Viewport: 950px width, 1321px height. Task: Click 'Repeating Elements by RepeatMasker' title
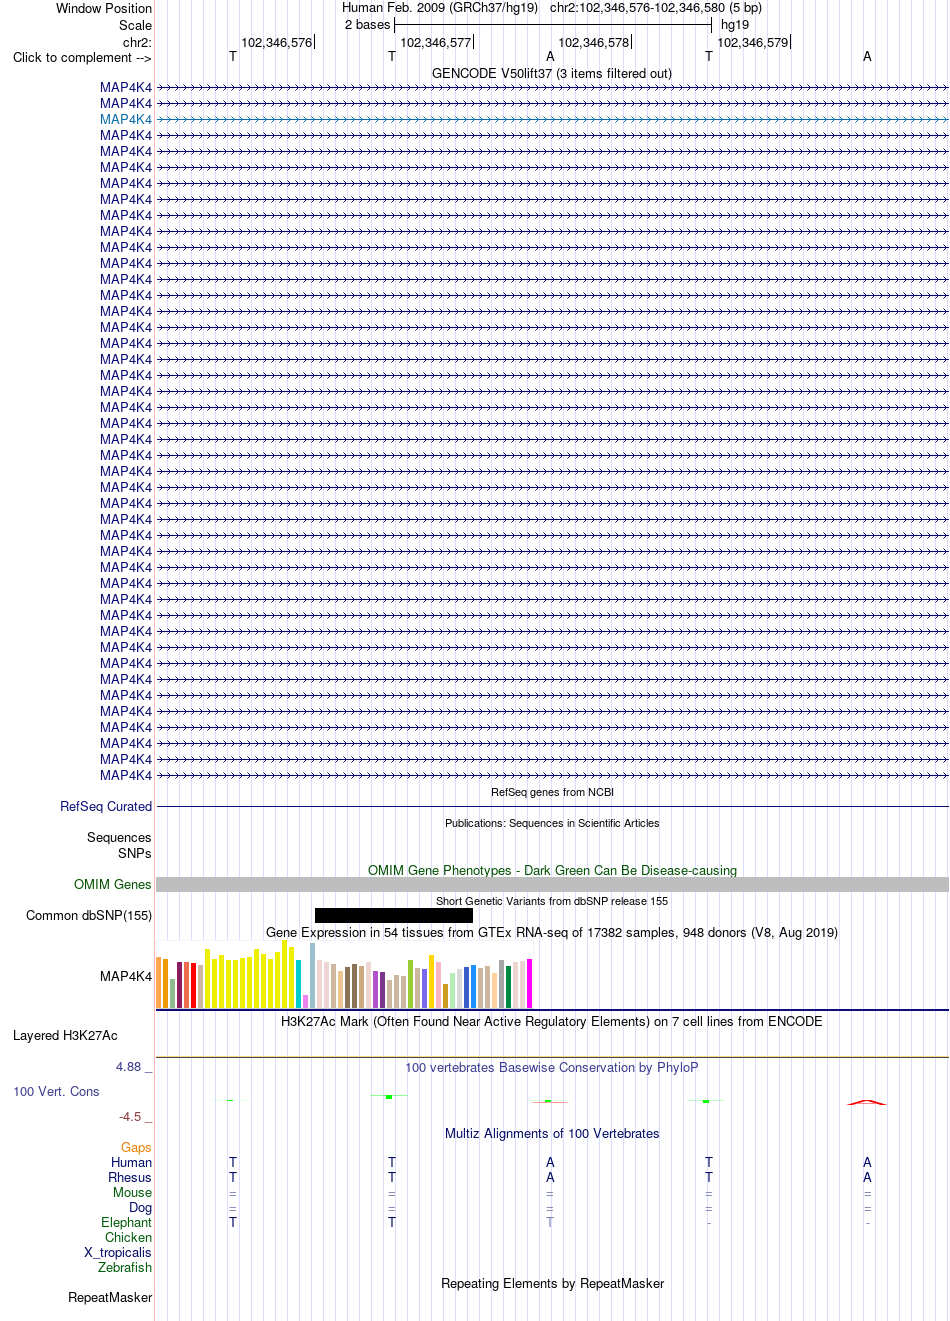tap(552, 1283)
